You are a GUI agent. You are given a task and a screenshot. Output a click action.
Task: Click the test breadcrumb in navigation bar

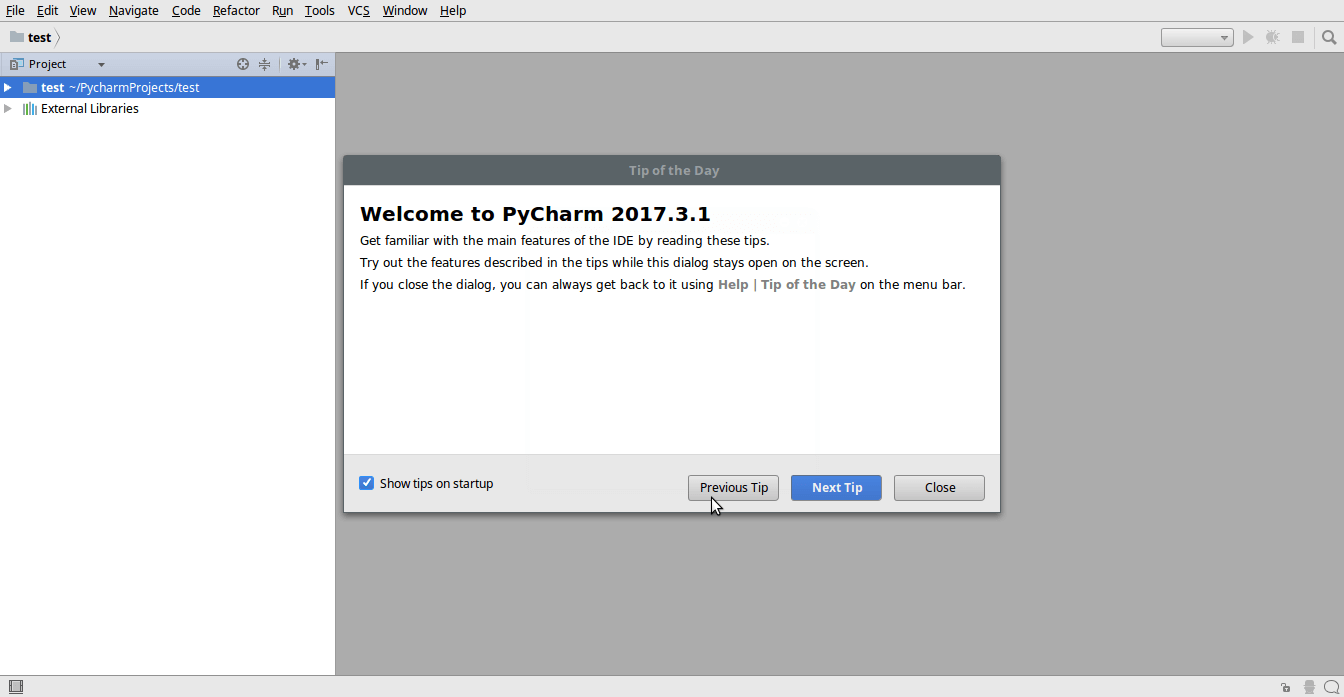[39, 37]
